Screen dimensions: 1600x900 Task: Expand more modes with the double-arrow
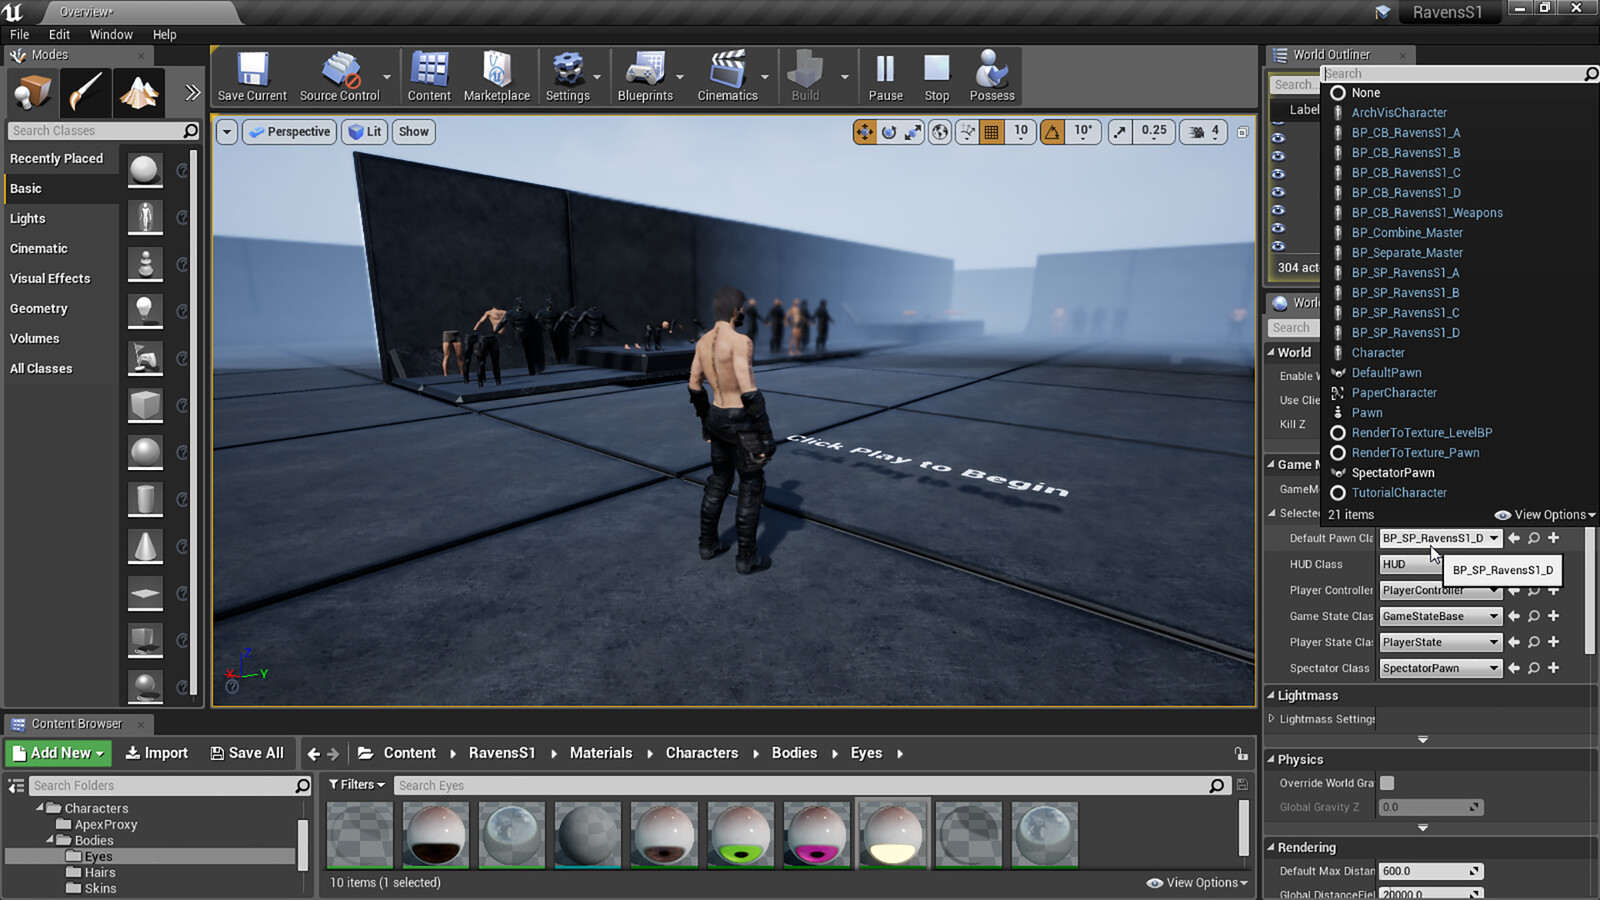point(192,93)
